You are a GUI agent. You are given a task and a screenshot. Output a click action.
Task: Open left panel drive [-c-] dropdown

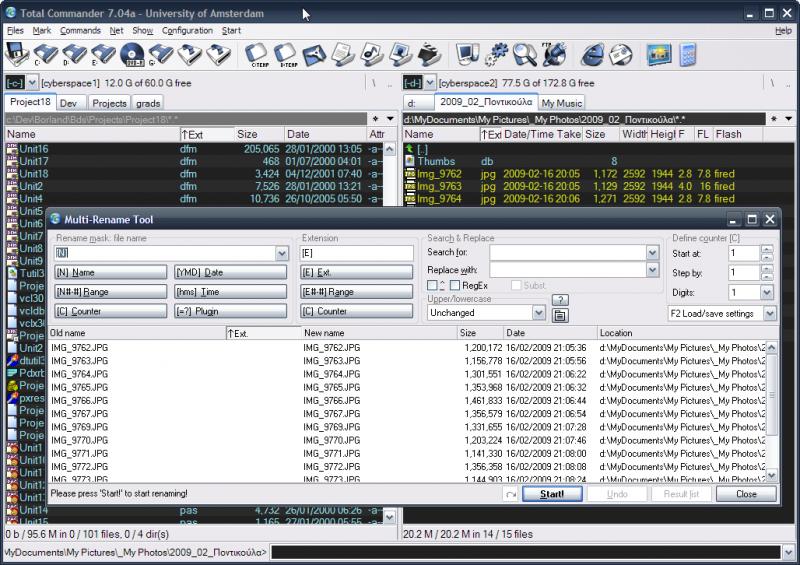pyautogui.click(x=32, y=82)
